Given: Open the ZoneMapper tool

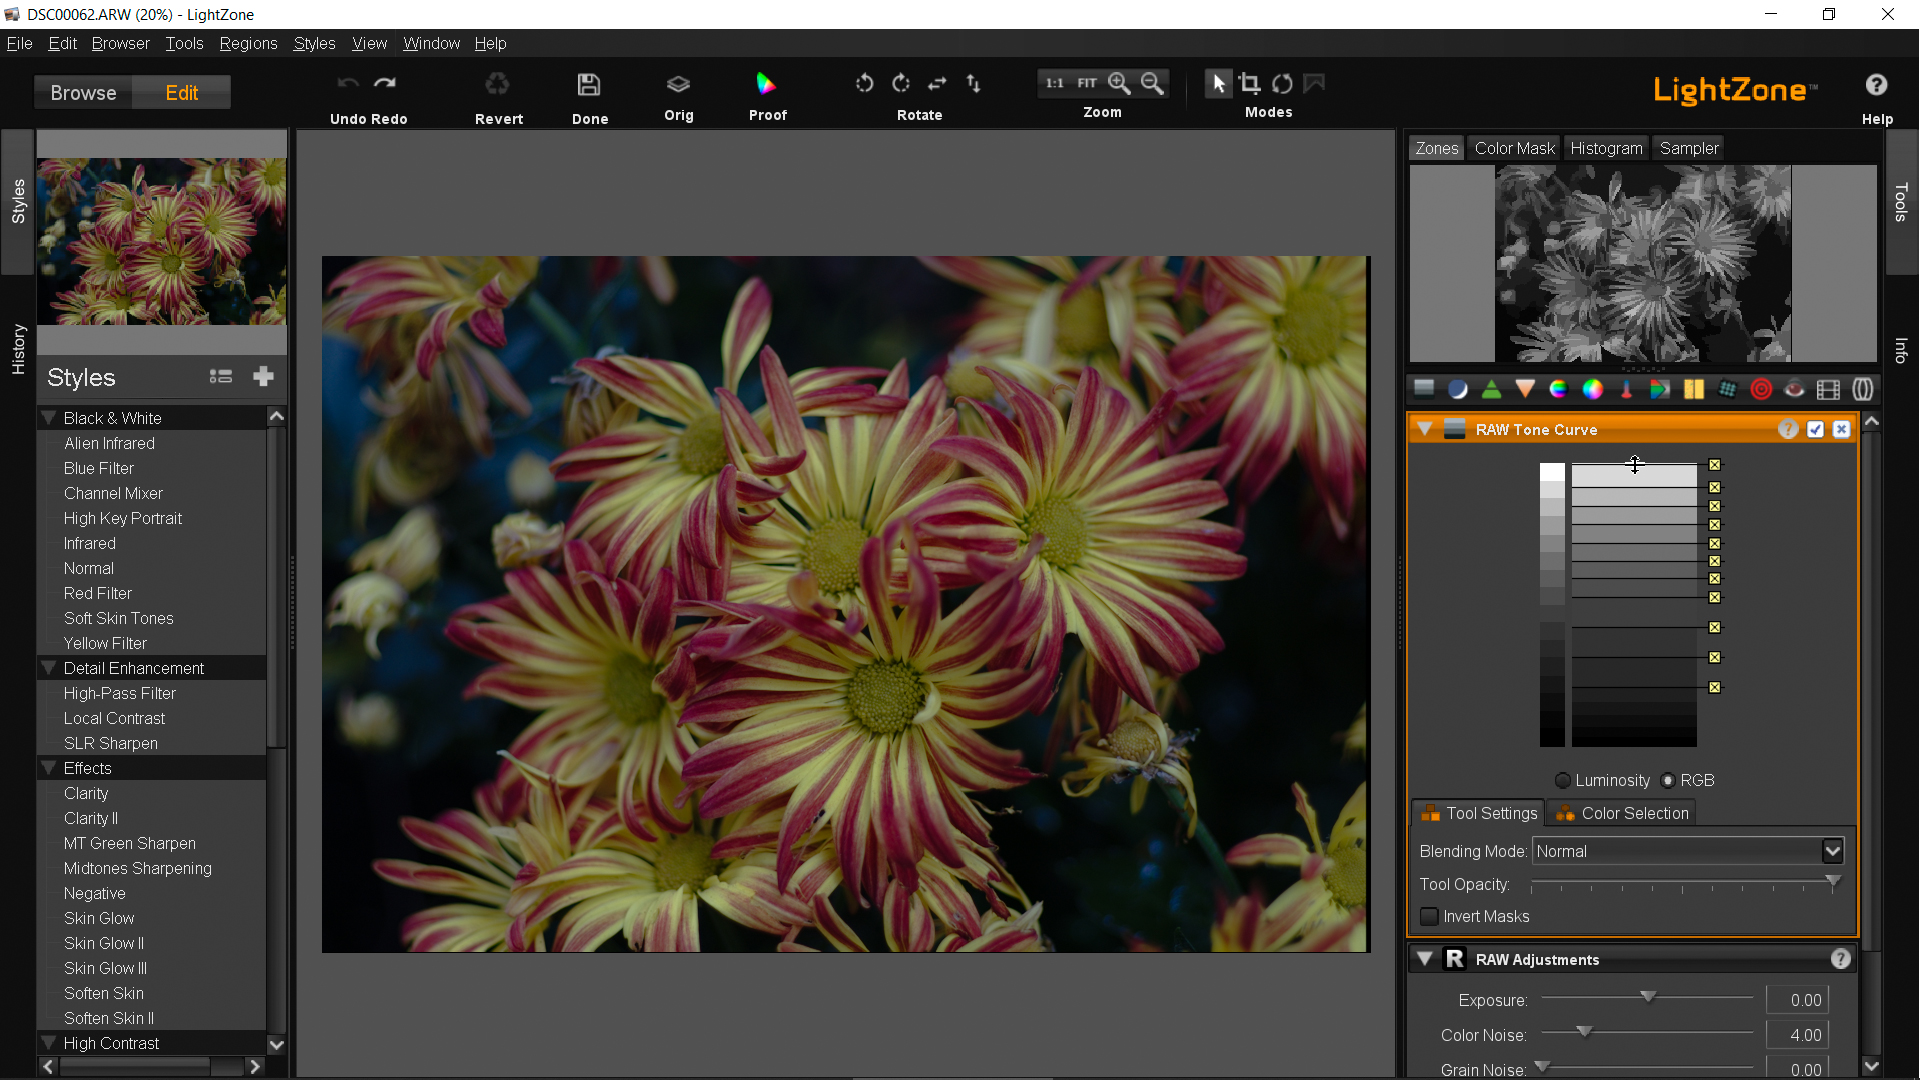Looking at the screenshot, I should click(1423, 390).
